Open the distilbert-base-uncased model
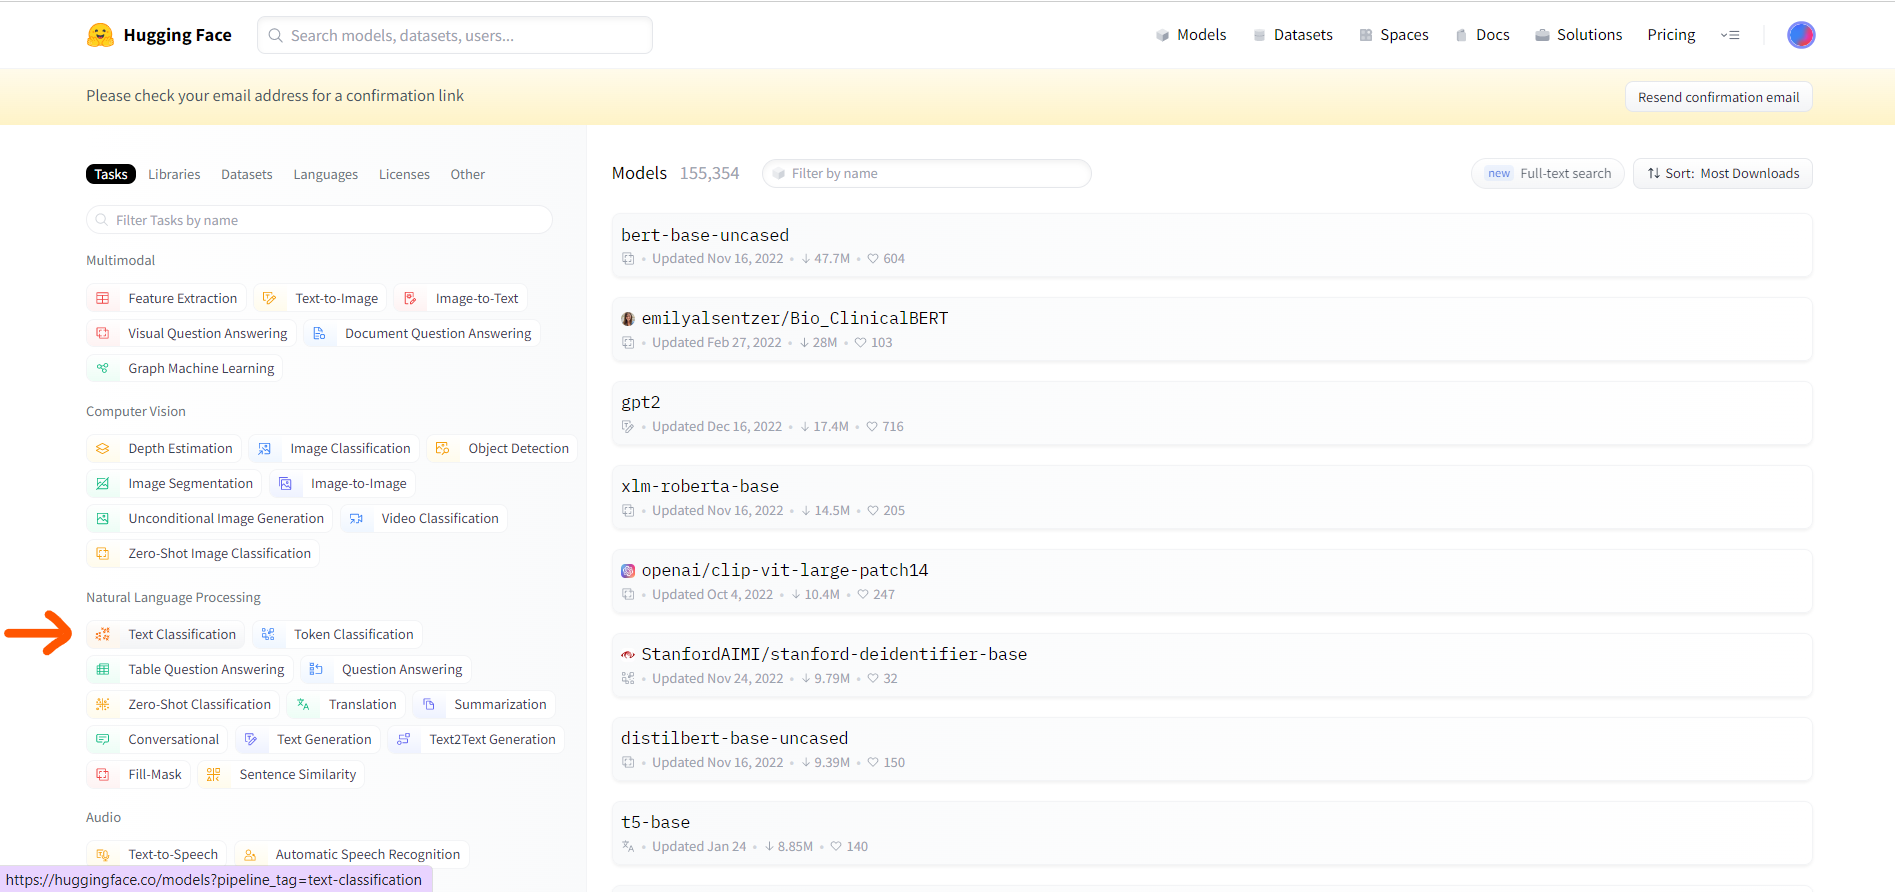 [1212, 749]
